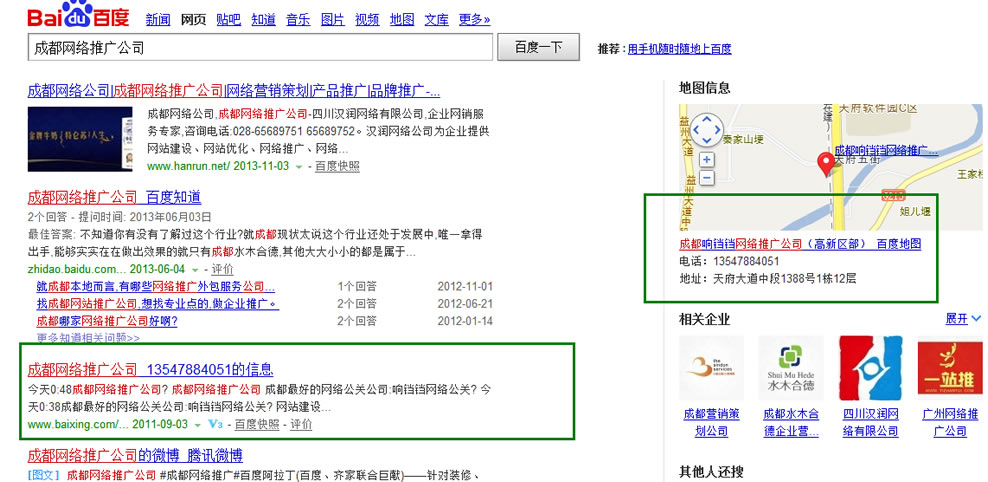Open the 更多 navigation menu
This screenshot has height=482, width=988.
[474, 20]
